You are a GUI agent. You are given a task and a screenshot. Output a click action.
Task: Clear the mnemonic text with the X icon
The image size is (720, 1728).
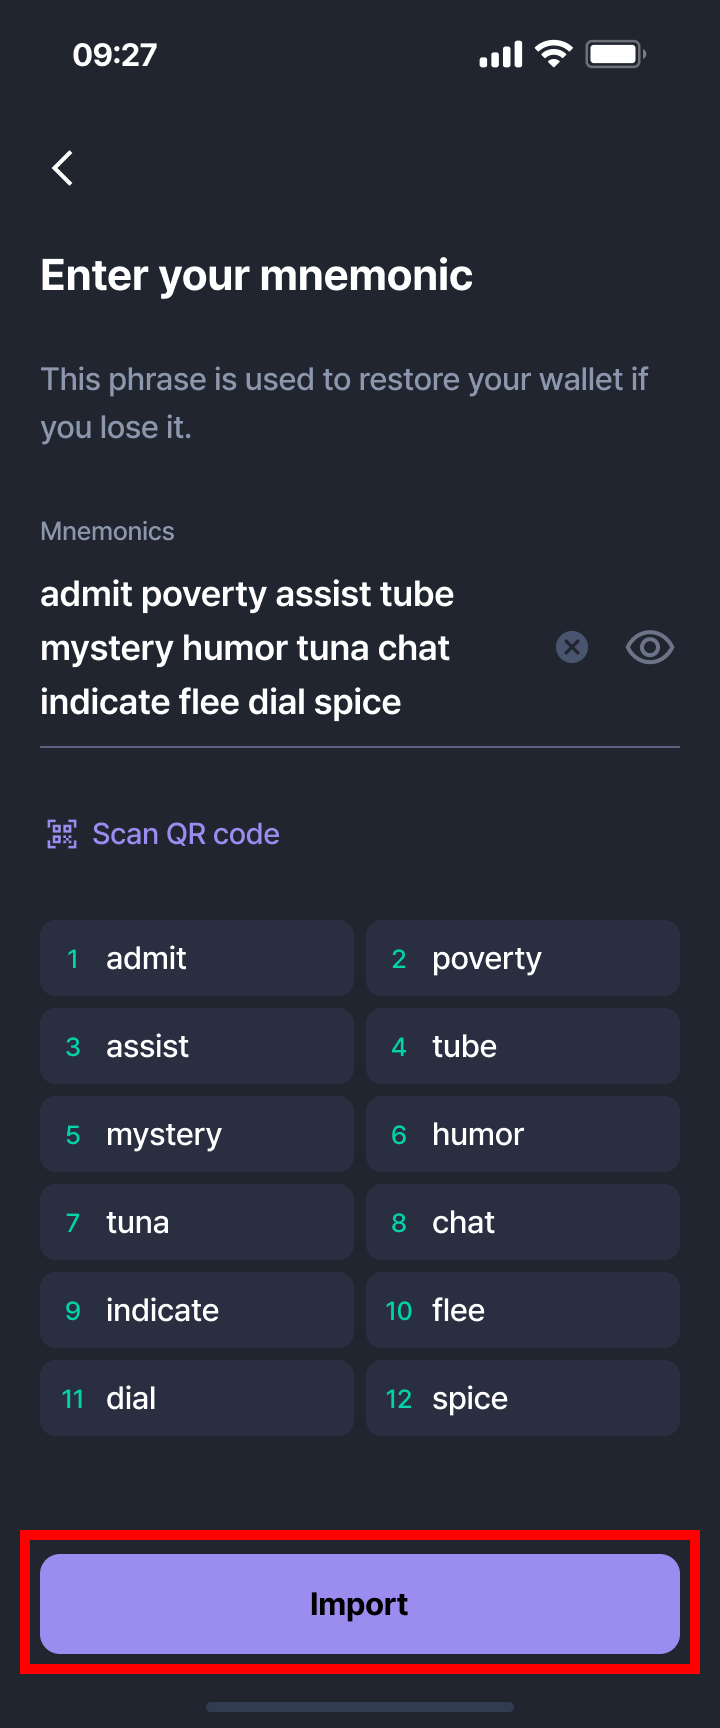point(572,647)
